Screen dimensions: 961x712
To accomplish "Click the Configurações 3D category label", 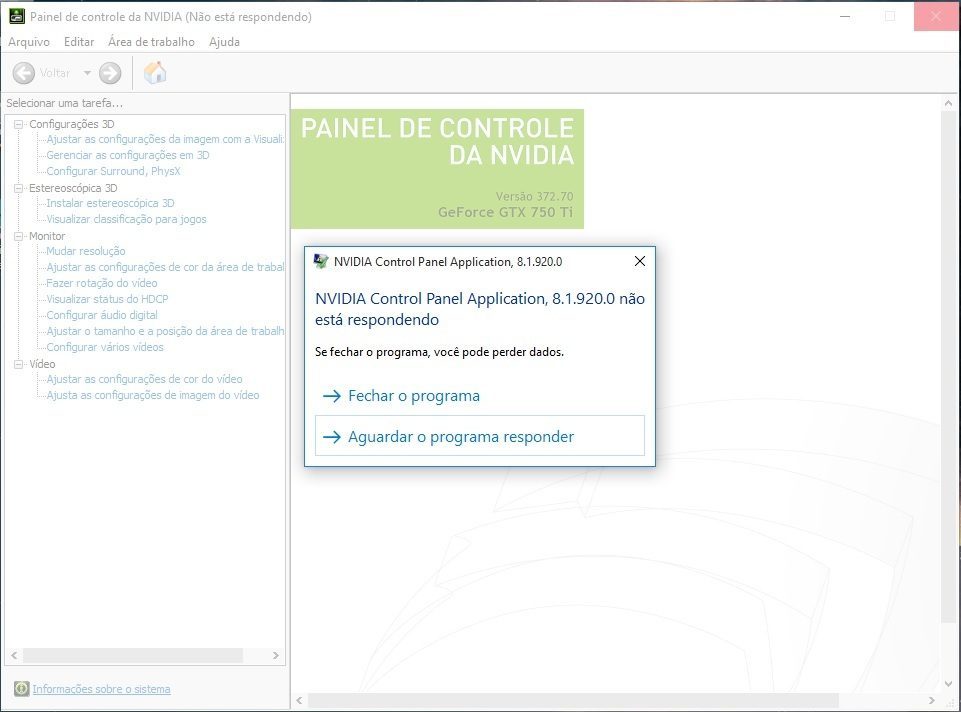I will pyautogui.click(x=72, y=124).
